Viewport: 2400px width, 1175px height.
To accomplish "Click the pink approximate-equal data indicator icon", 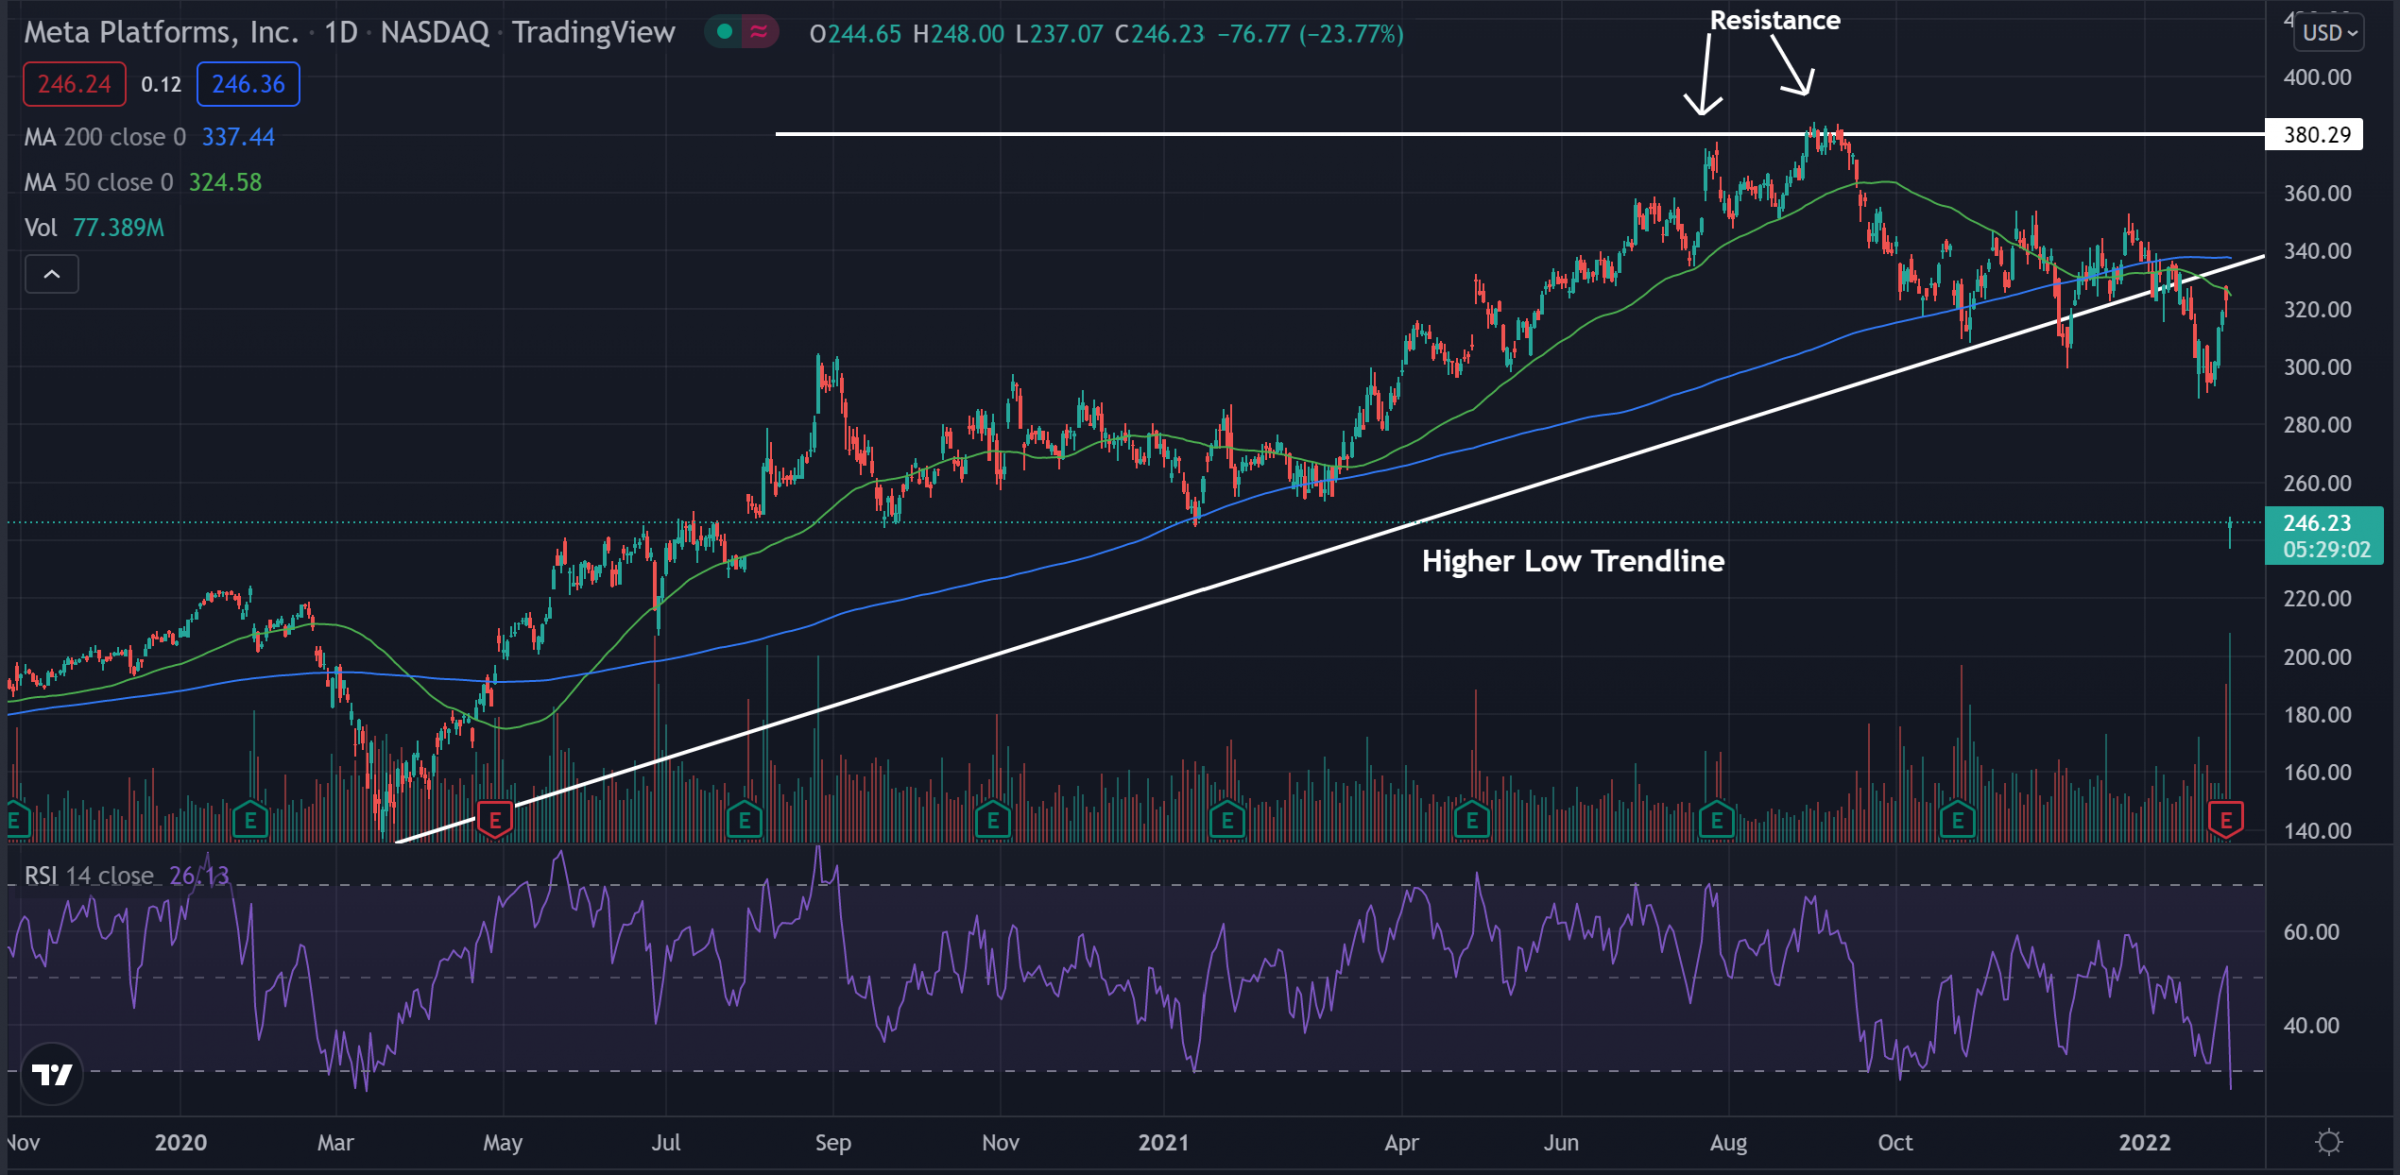I will tap(759, 33).
